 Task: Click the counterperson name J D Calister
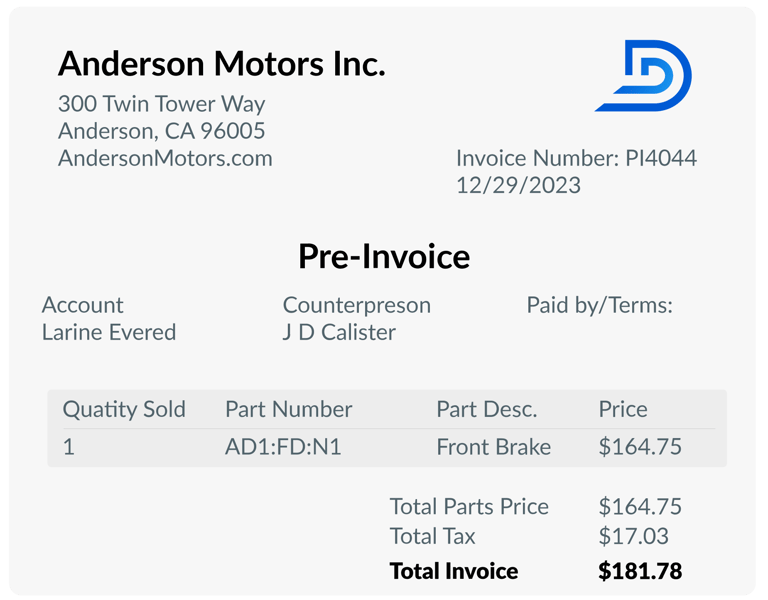point(339,332)
